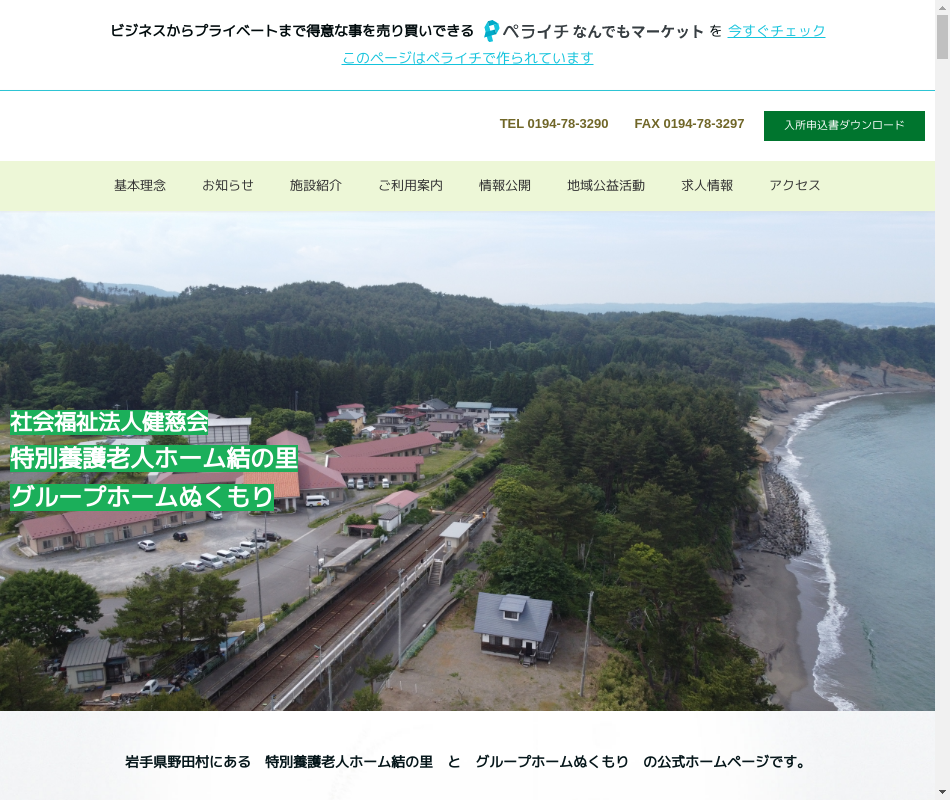Screen dimensions: 950x800
Task: Open the ご利用案内 menu item
Action: (x=411, y=185)
